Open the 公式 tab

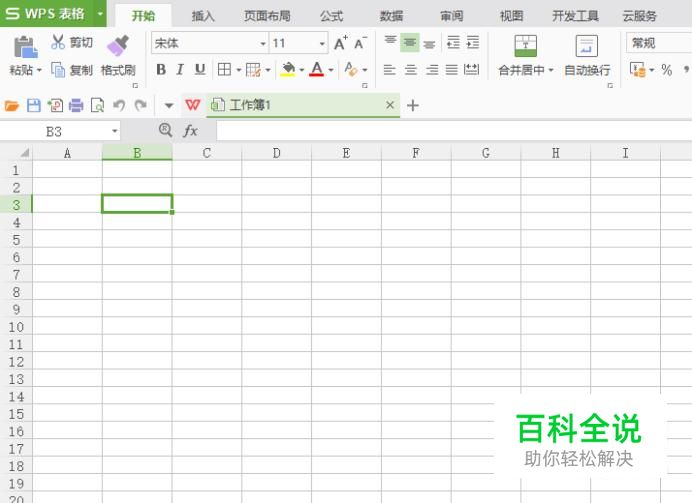pyautogui.click(x=331, y=16)
